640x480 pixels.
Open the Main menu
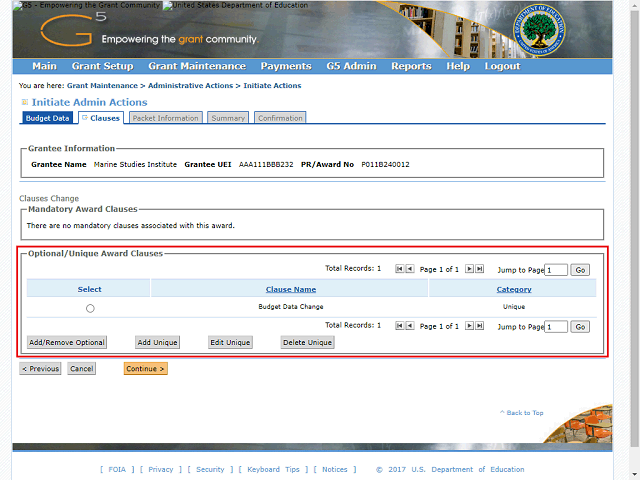click(44, 66)
